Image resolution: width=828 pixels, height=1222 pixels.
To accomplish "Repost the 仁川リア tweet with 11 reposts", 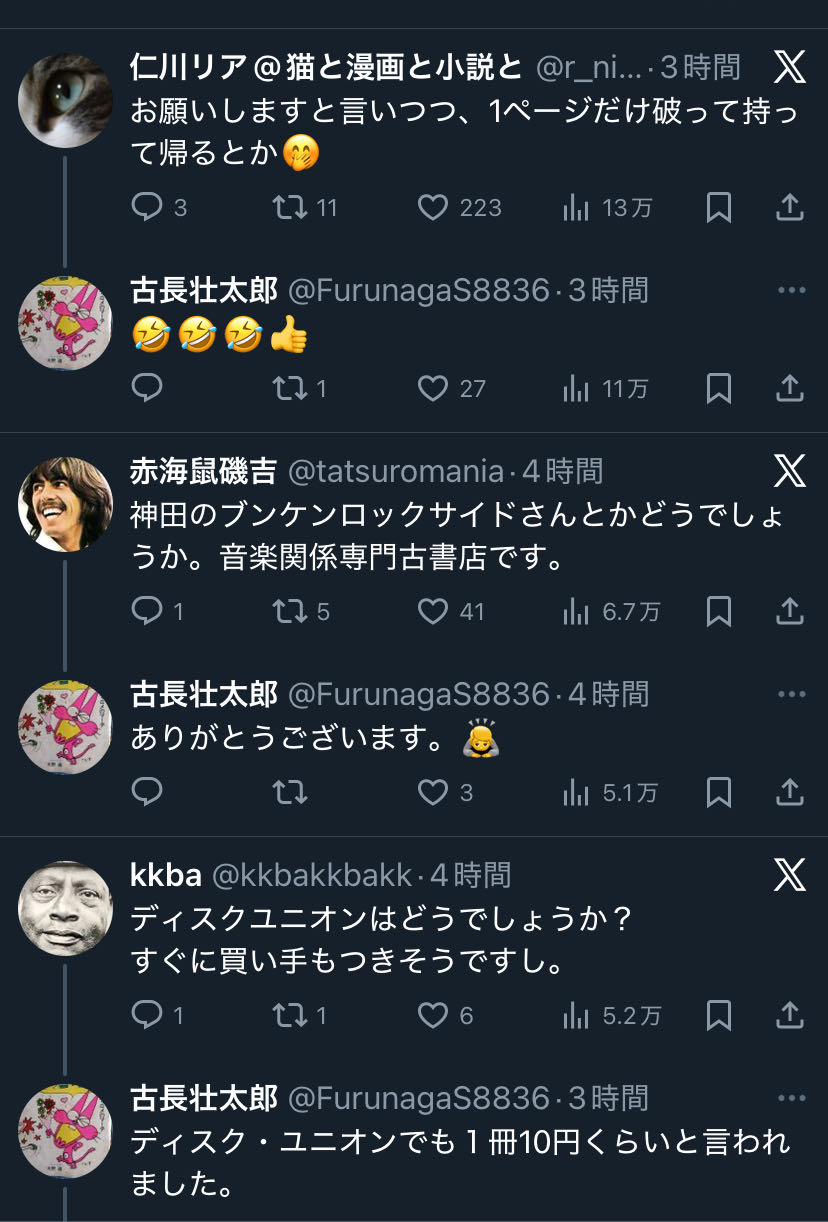I will [x=289, y=208].
